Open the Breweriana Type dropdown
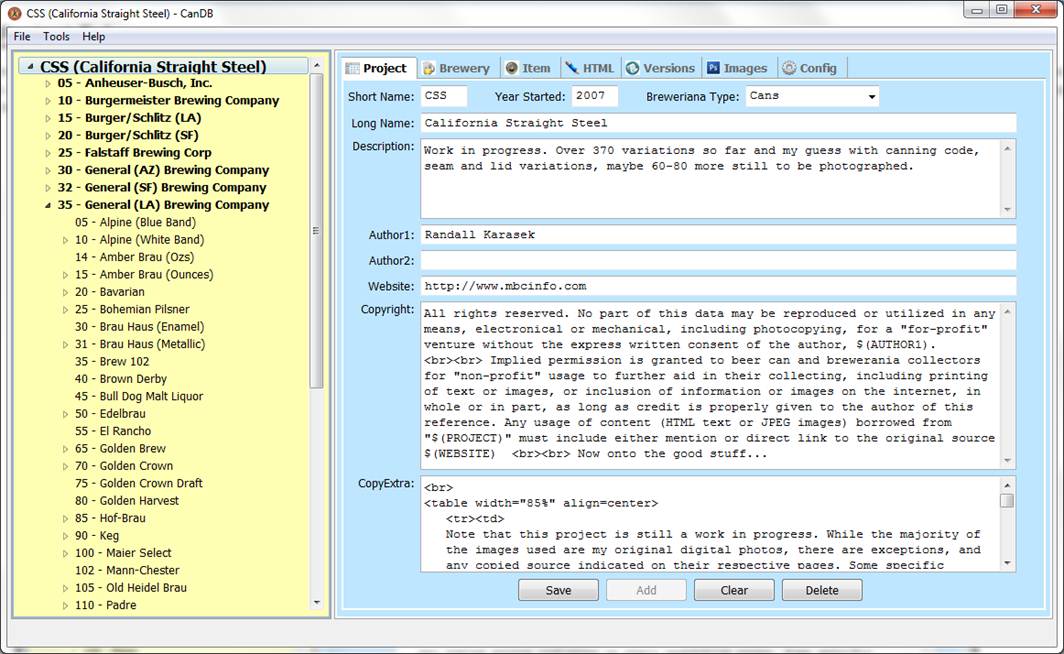Viewport: 1064px width, 654px height. [872, 96]
